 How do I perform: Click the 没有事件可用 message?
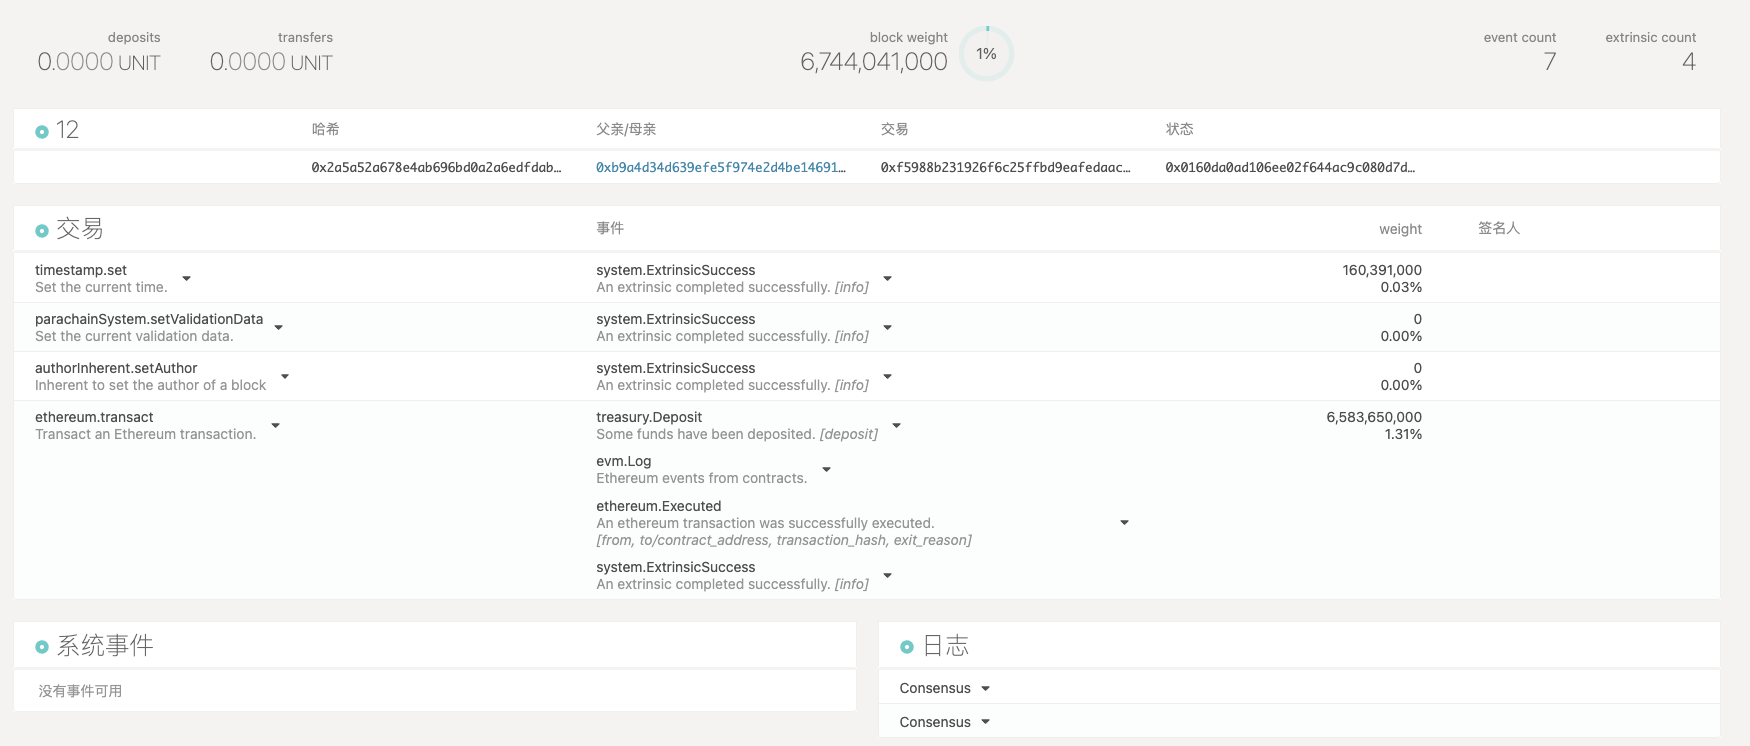(x=80, y=691)
